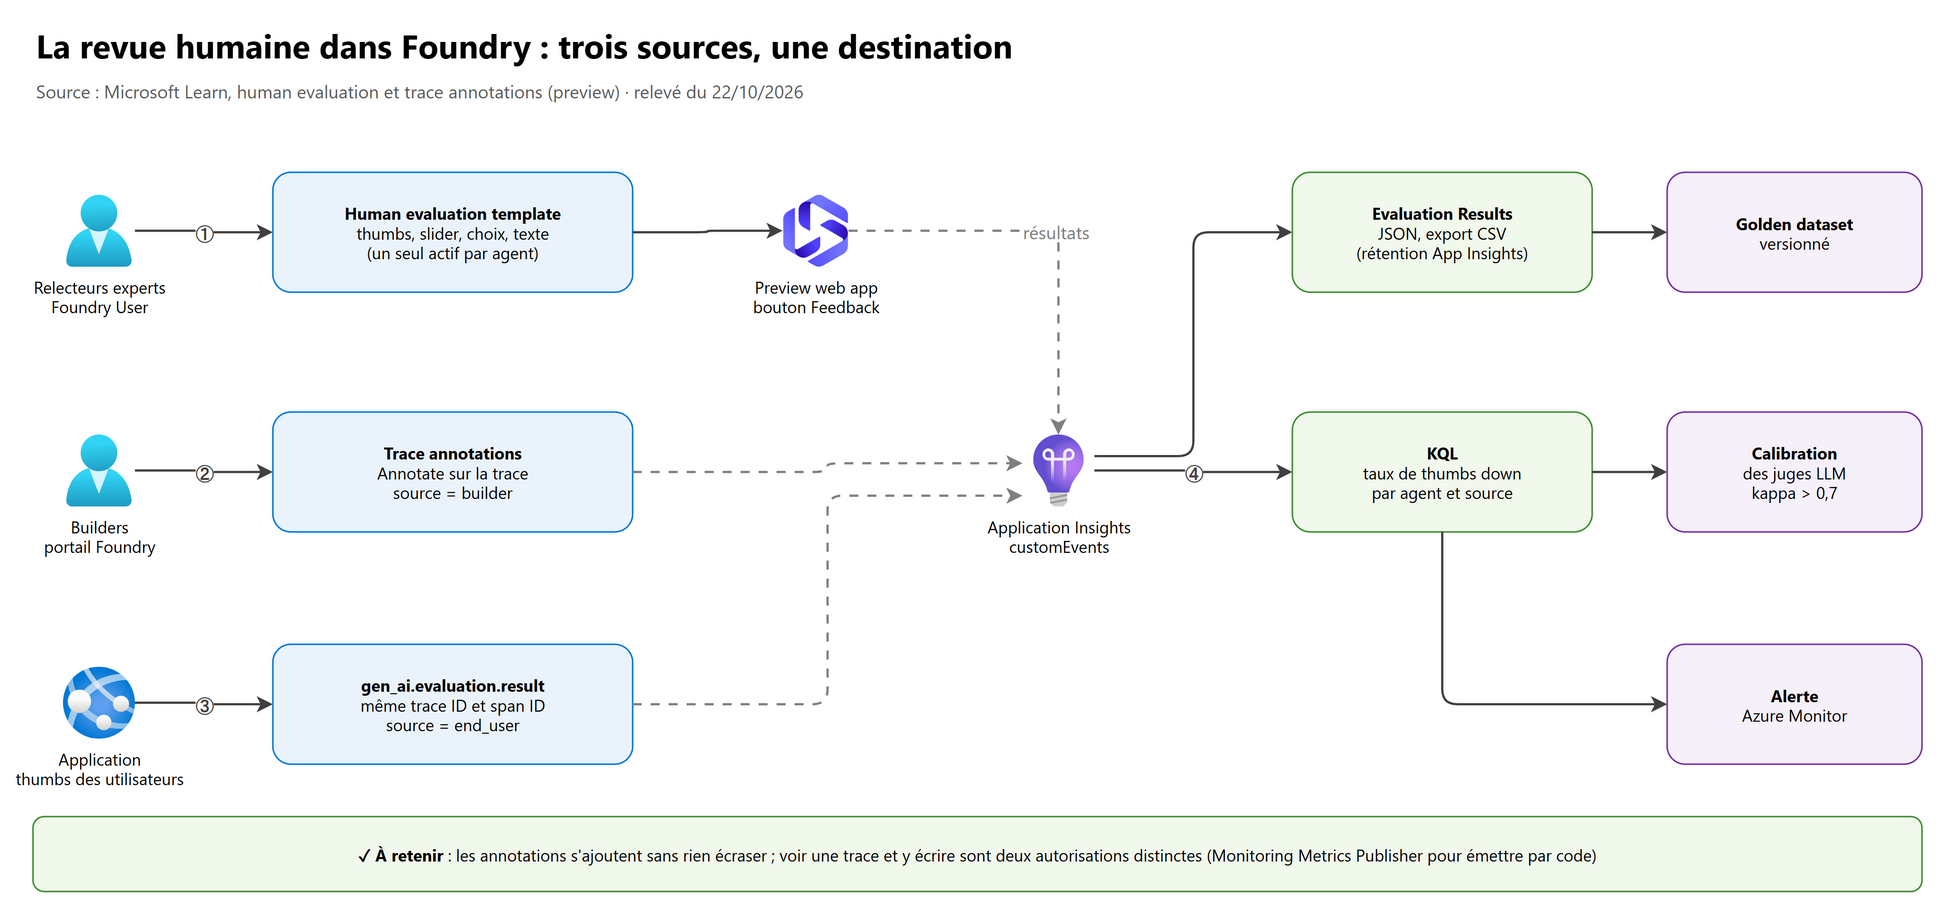Click the diagram title "La revue humaine dans Foundry"

[x=524, y=47]
